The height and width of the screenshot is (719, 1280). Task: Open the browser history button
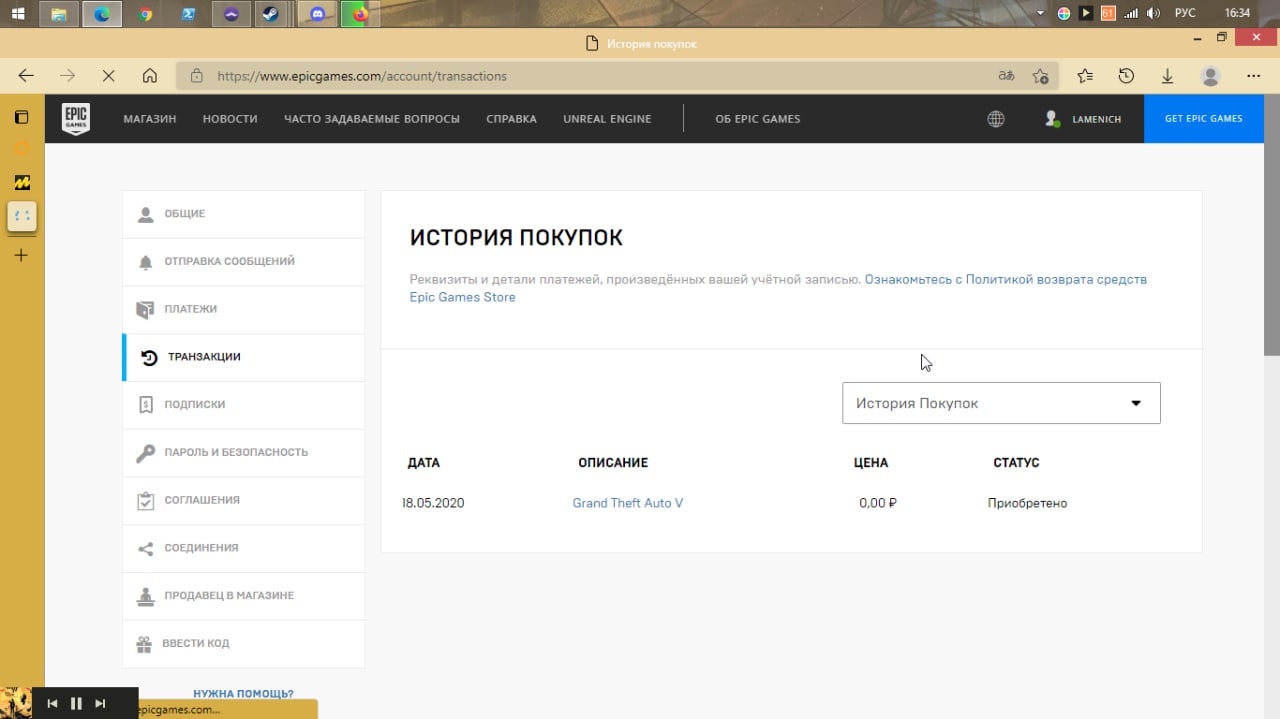(1126, 76)
